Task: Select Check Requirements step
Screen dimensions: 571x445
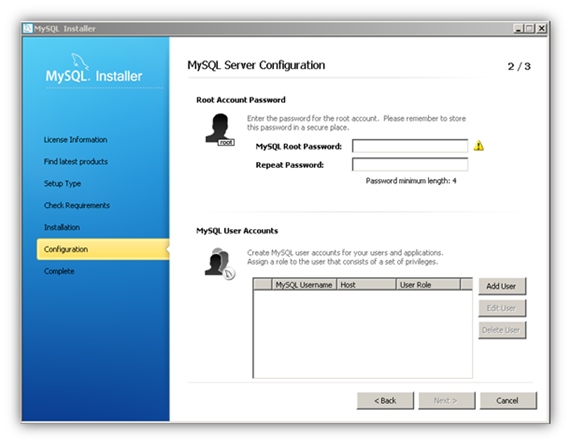Action: 77,205
